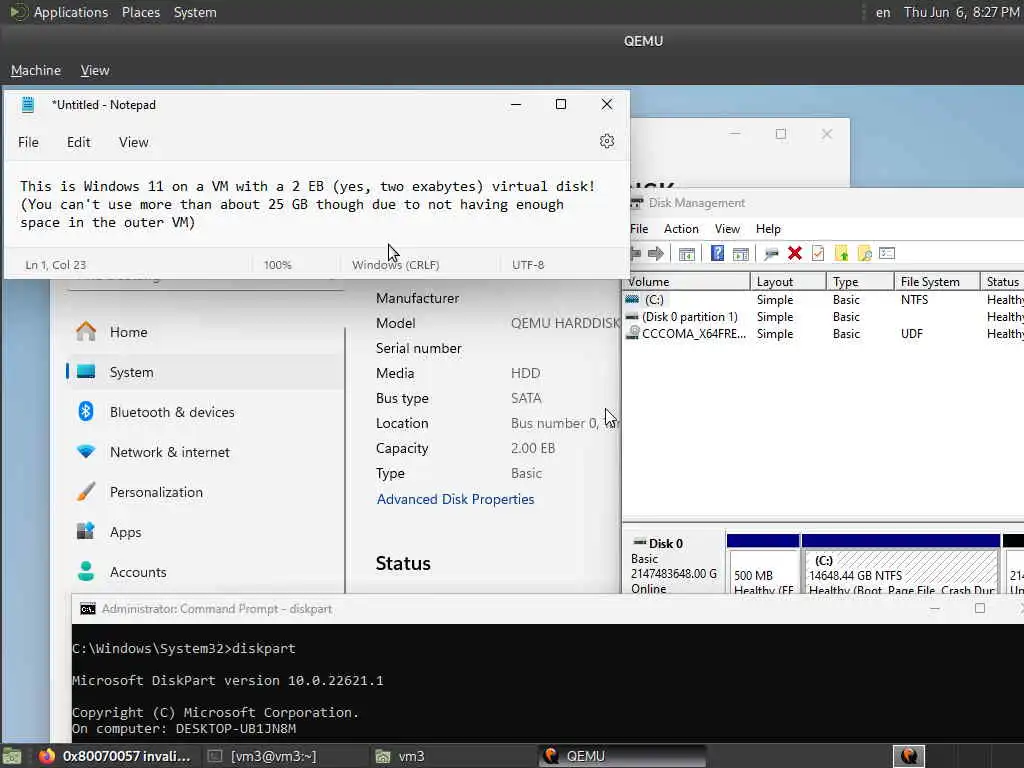The width and height of the screenshot is (1024, 768).
Task: Click the Apps icon in Settings sidebar
Action: pyautogui.click(x=86, y=531)
